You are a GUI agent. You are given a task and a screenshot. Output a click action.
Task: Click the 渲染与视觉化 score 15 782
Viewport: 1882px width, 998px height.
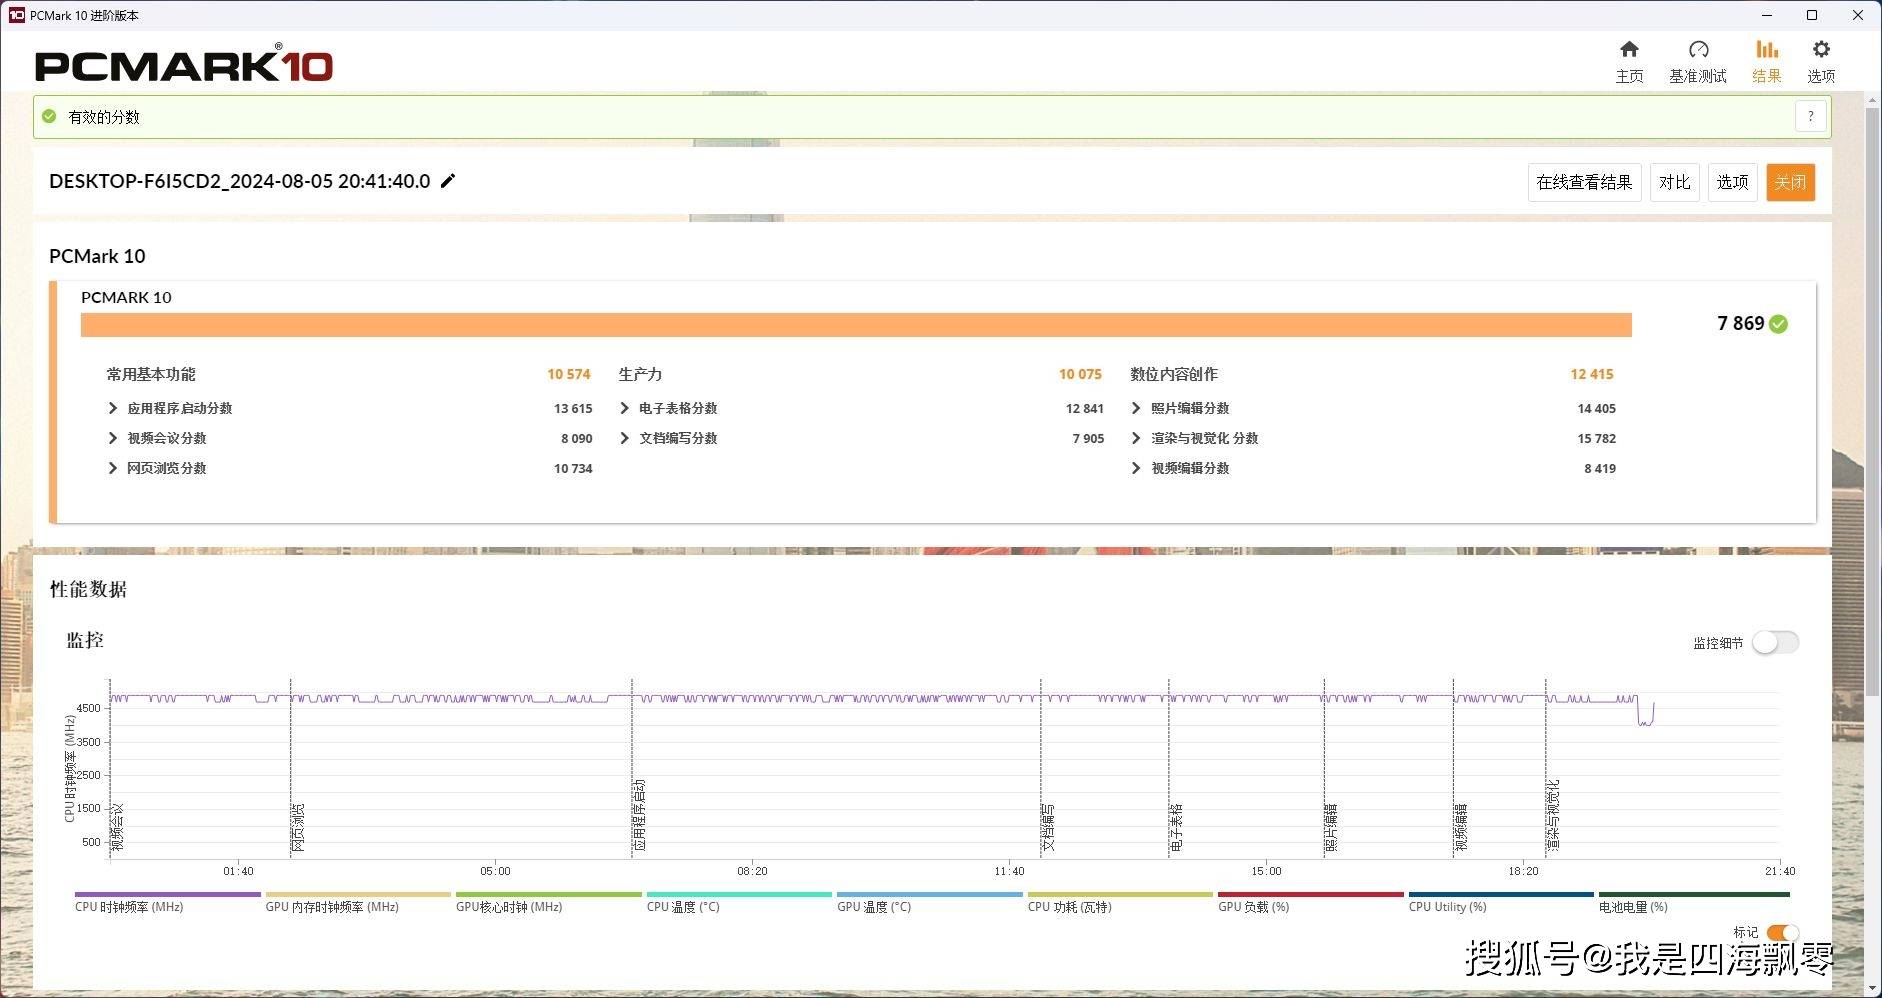tap(1597, 438)
